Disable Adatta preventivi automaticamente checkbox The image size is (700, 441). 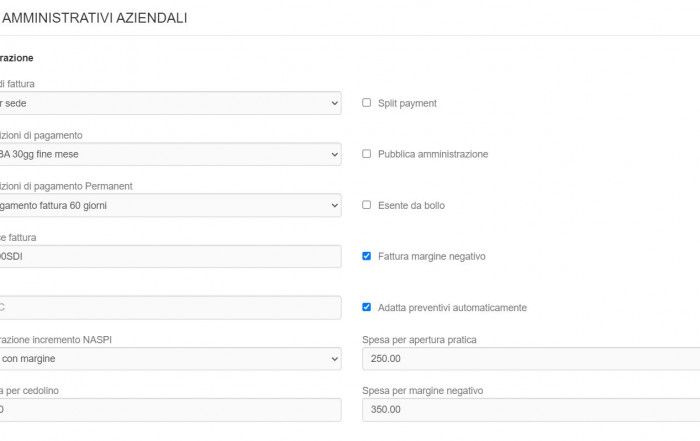click(366, 307)
